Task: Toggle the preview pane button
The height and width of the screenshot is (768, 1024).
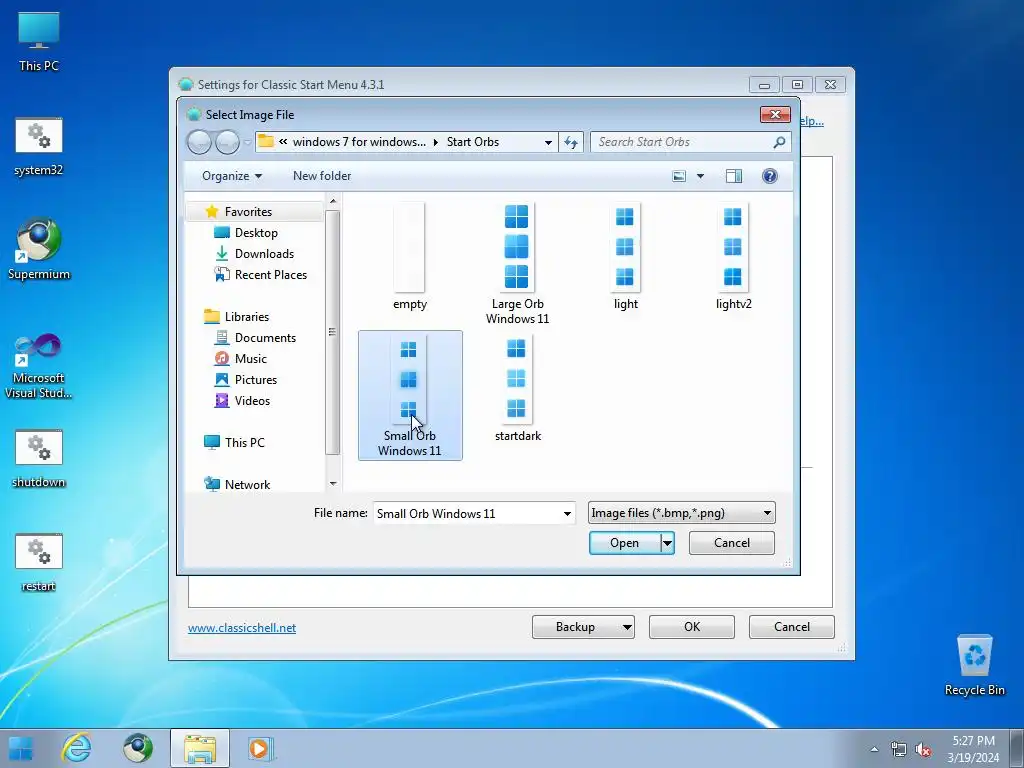Action: [733, 176]
